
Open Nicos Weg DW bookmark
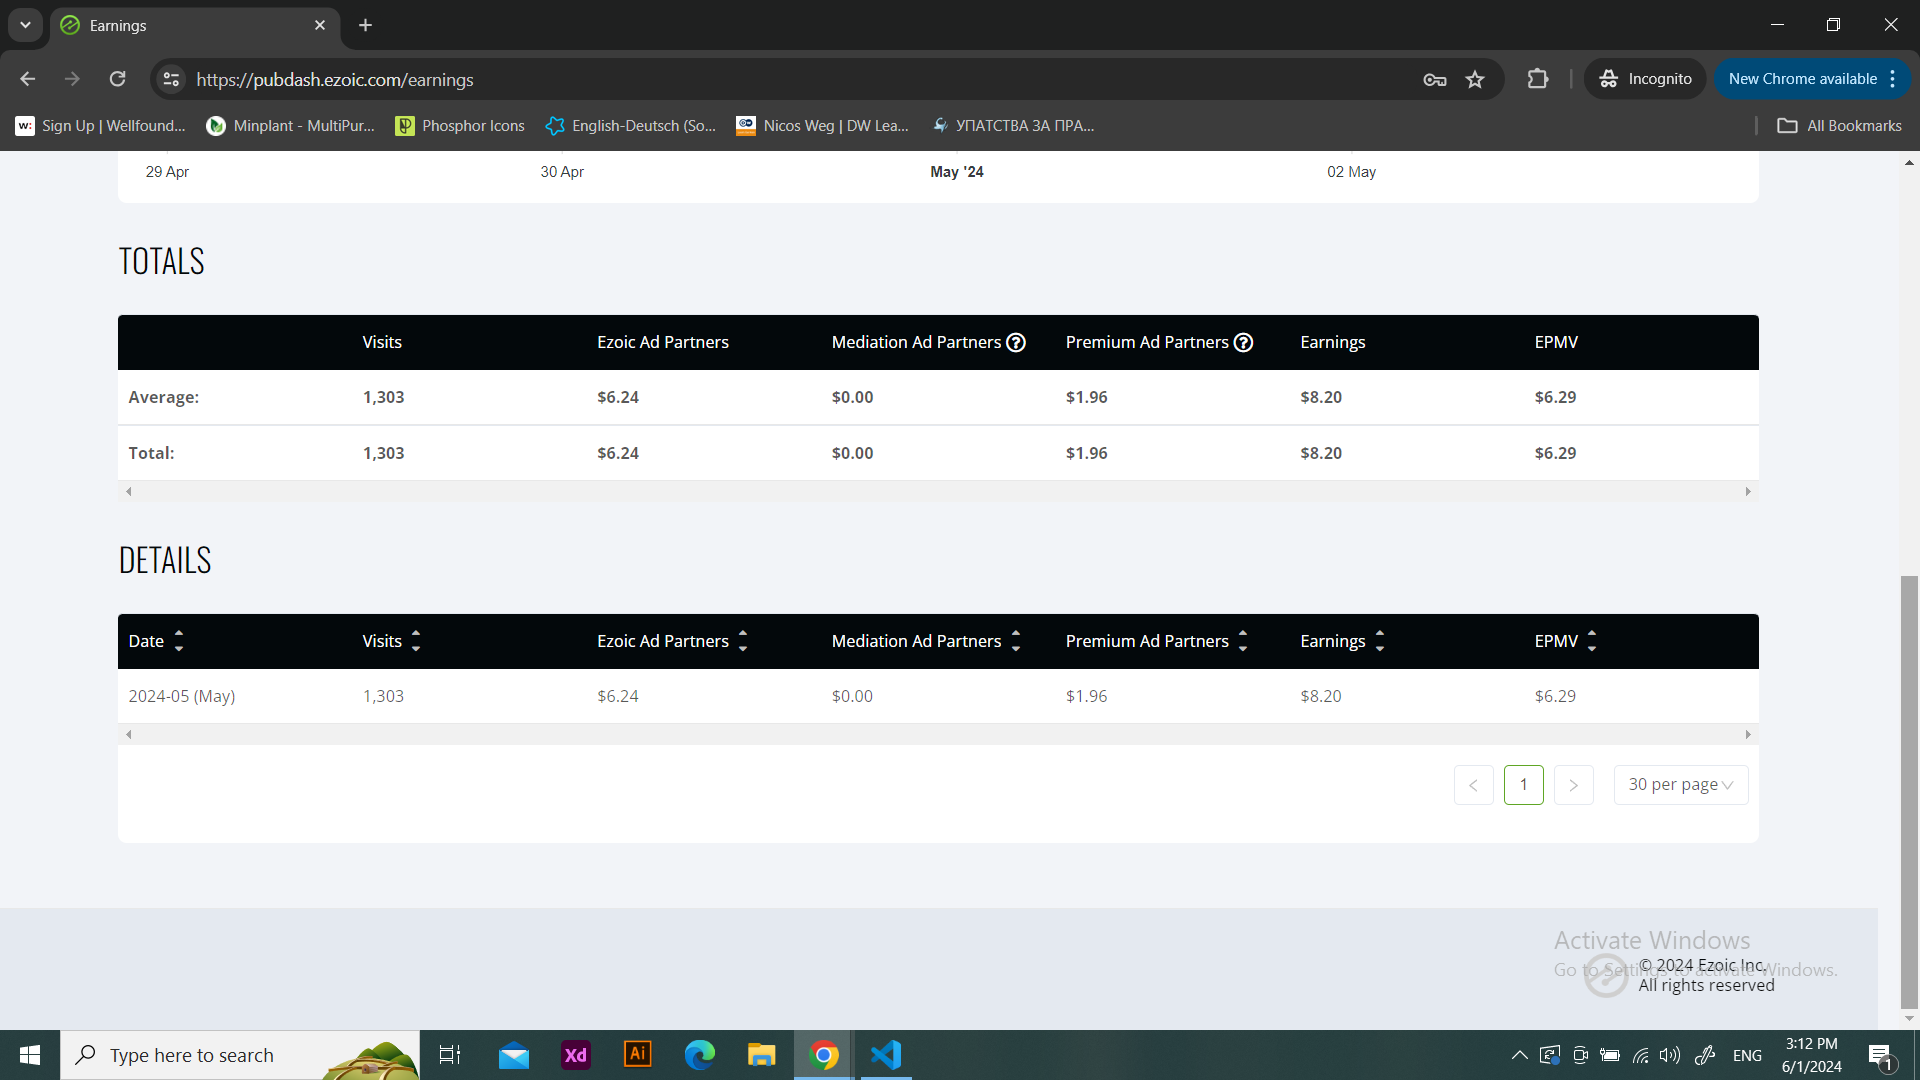point(823,126)
